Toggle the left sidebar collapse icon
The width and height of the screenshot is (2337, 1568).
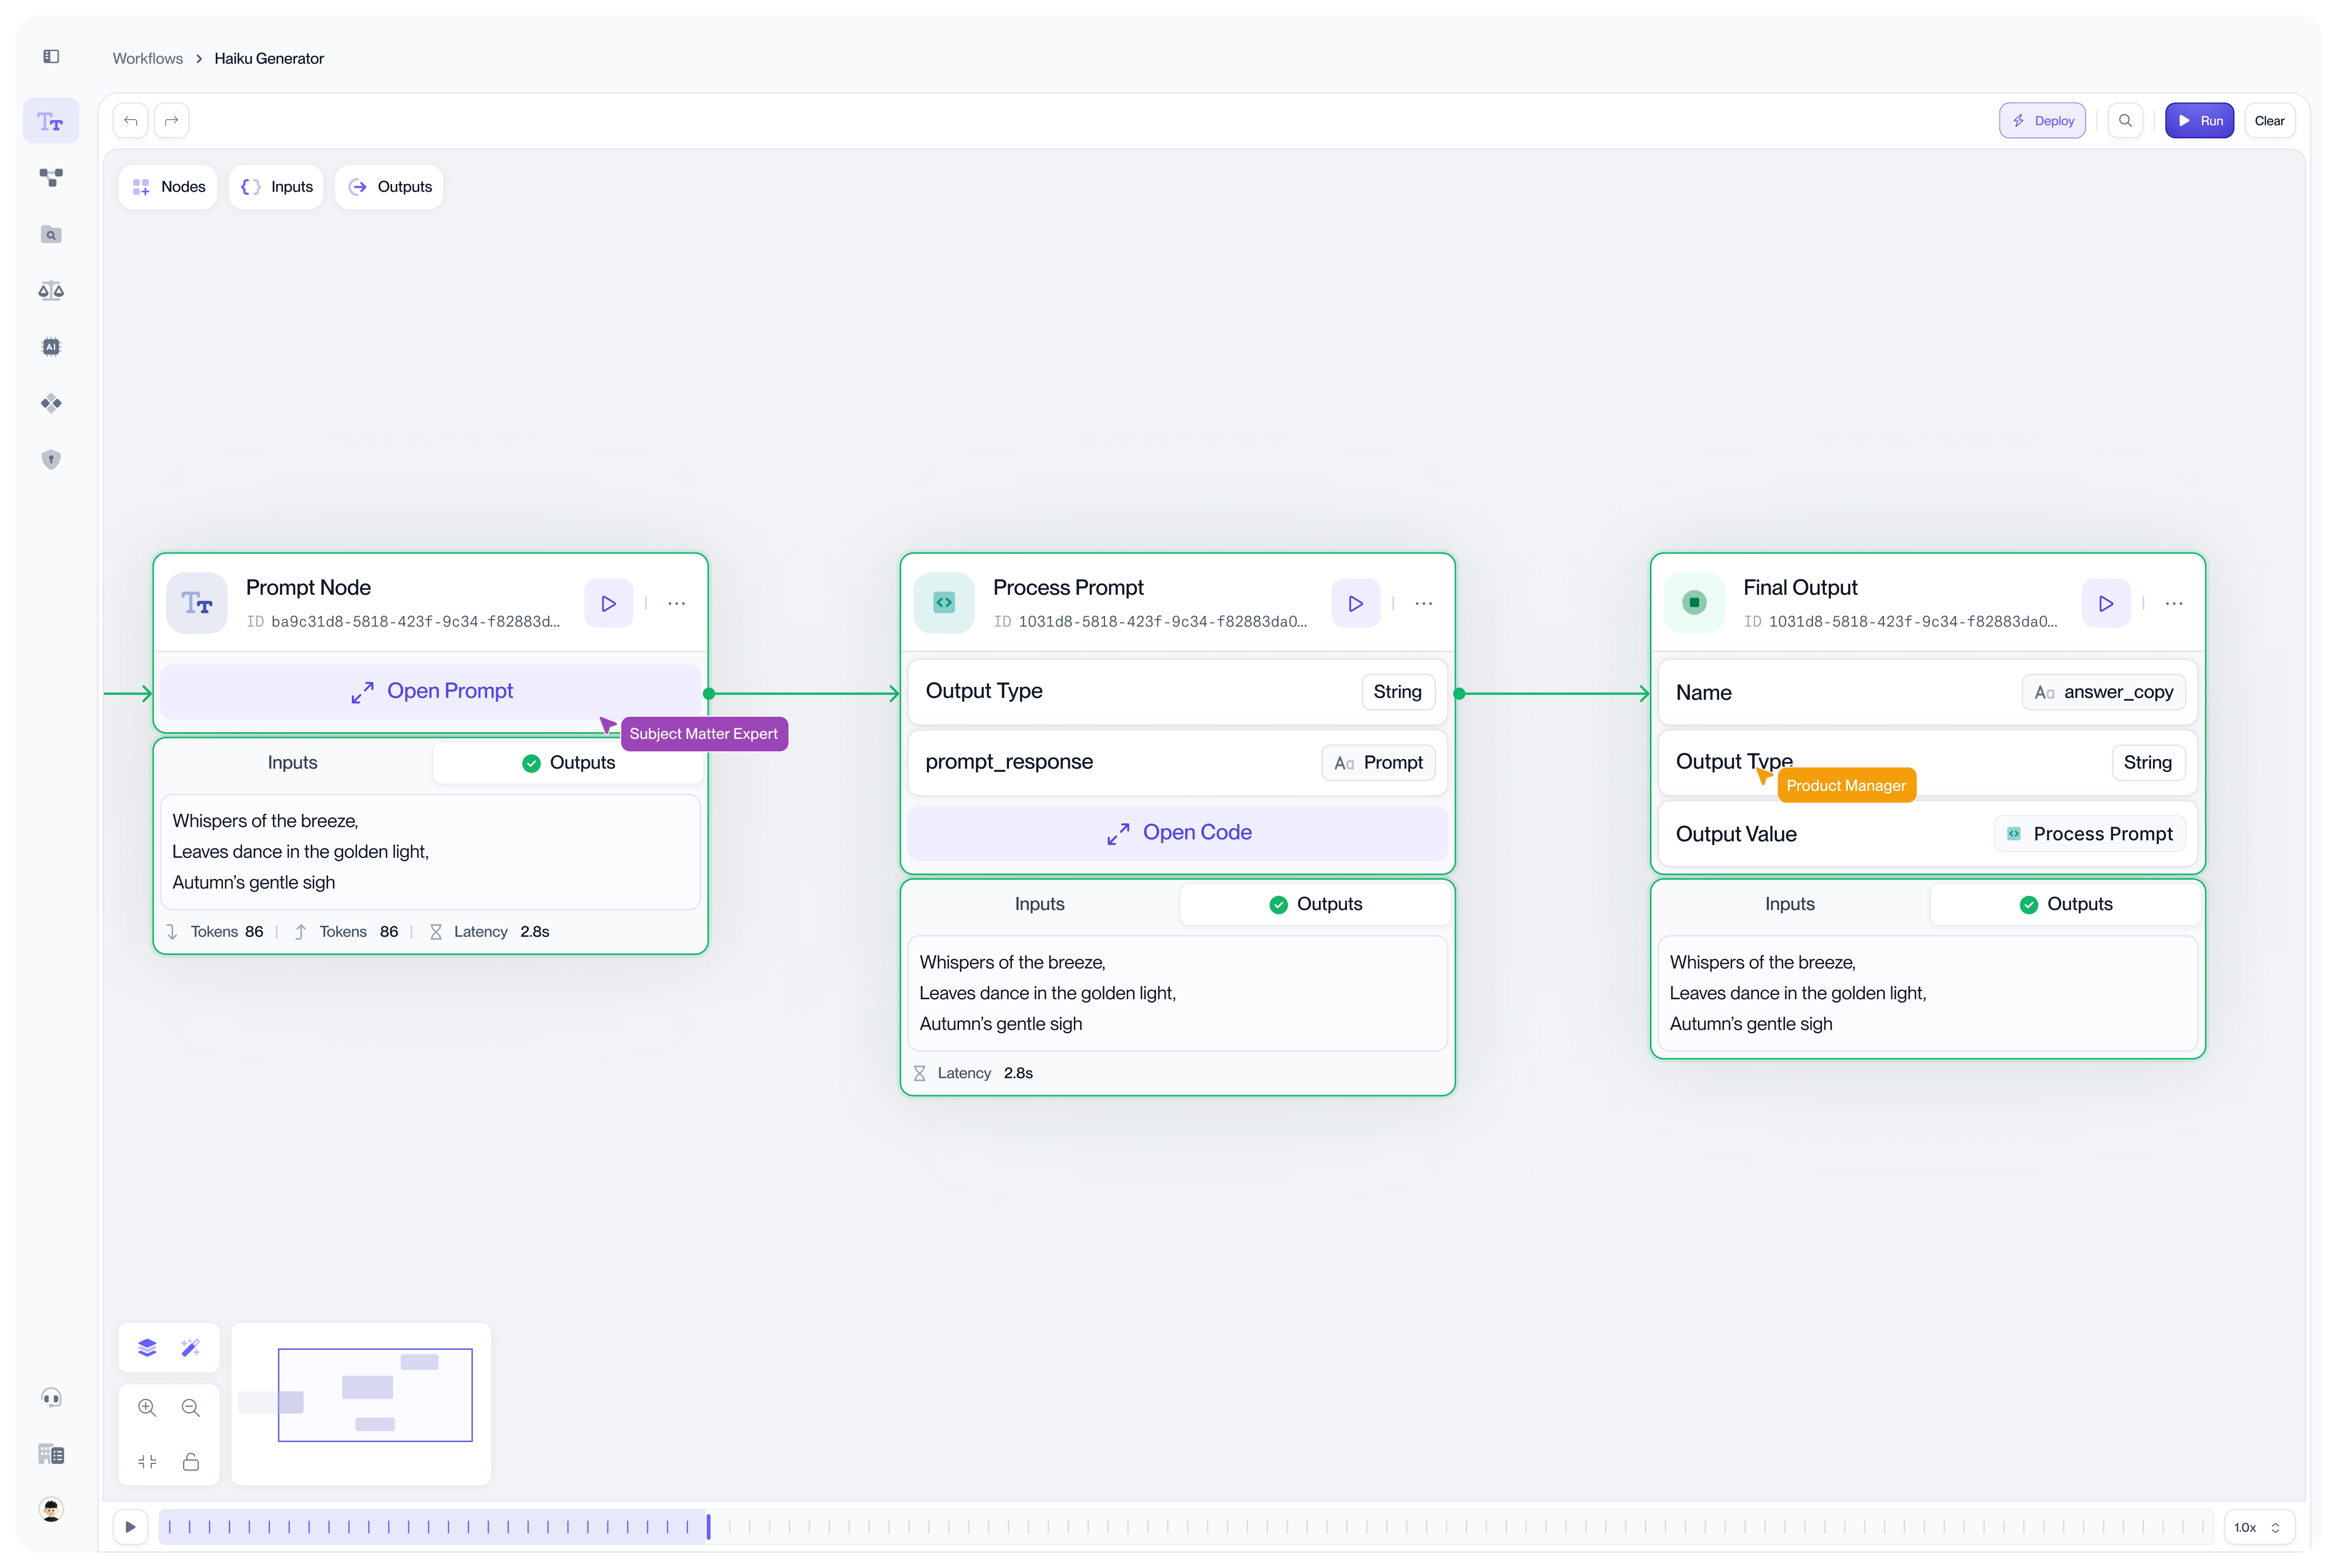point(51,57)
